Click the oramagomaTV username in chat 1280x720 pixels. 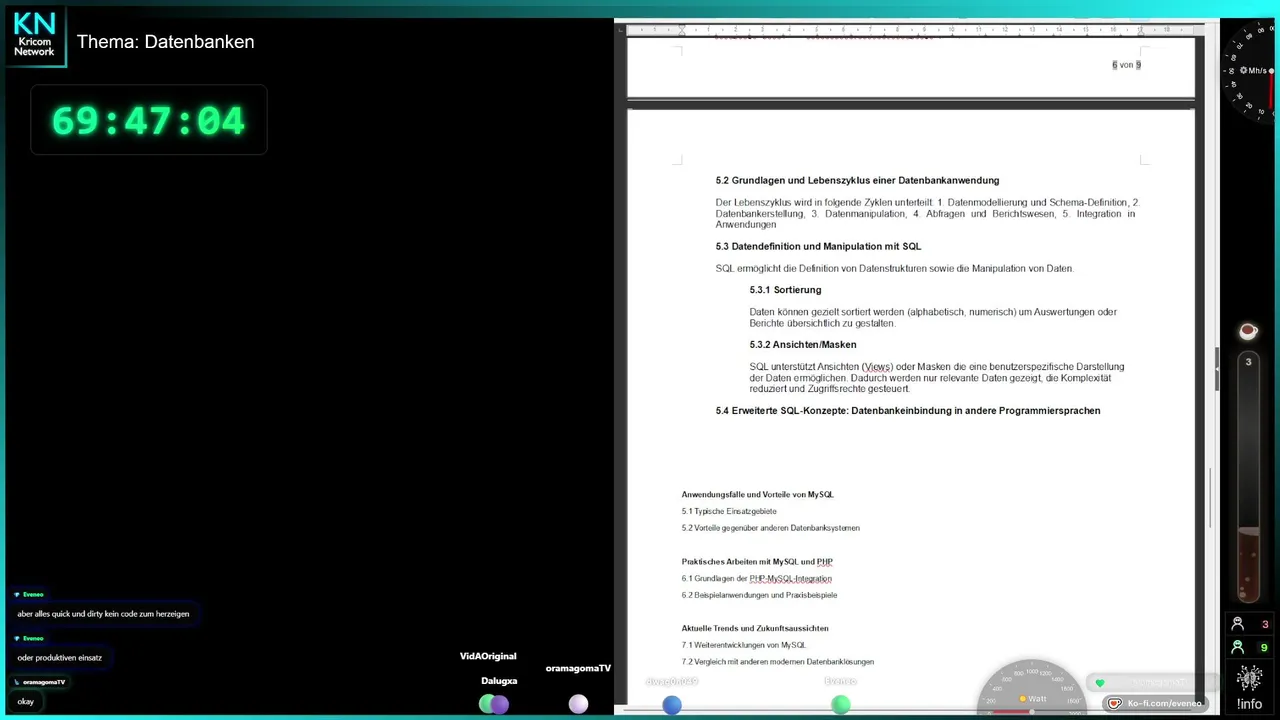point(44,682)
